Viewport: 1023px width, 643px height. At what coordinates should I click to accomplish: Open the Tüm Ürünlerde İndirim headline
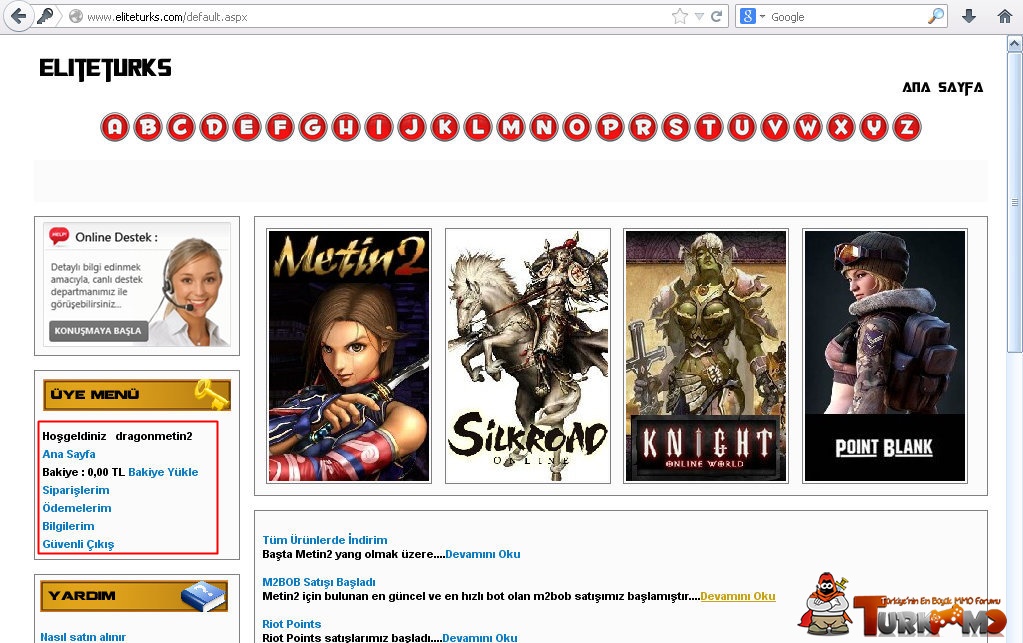tap(325, 540)
